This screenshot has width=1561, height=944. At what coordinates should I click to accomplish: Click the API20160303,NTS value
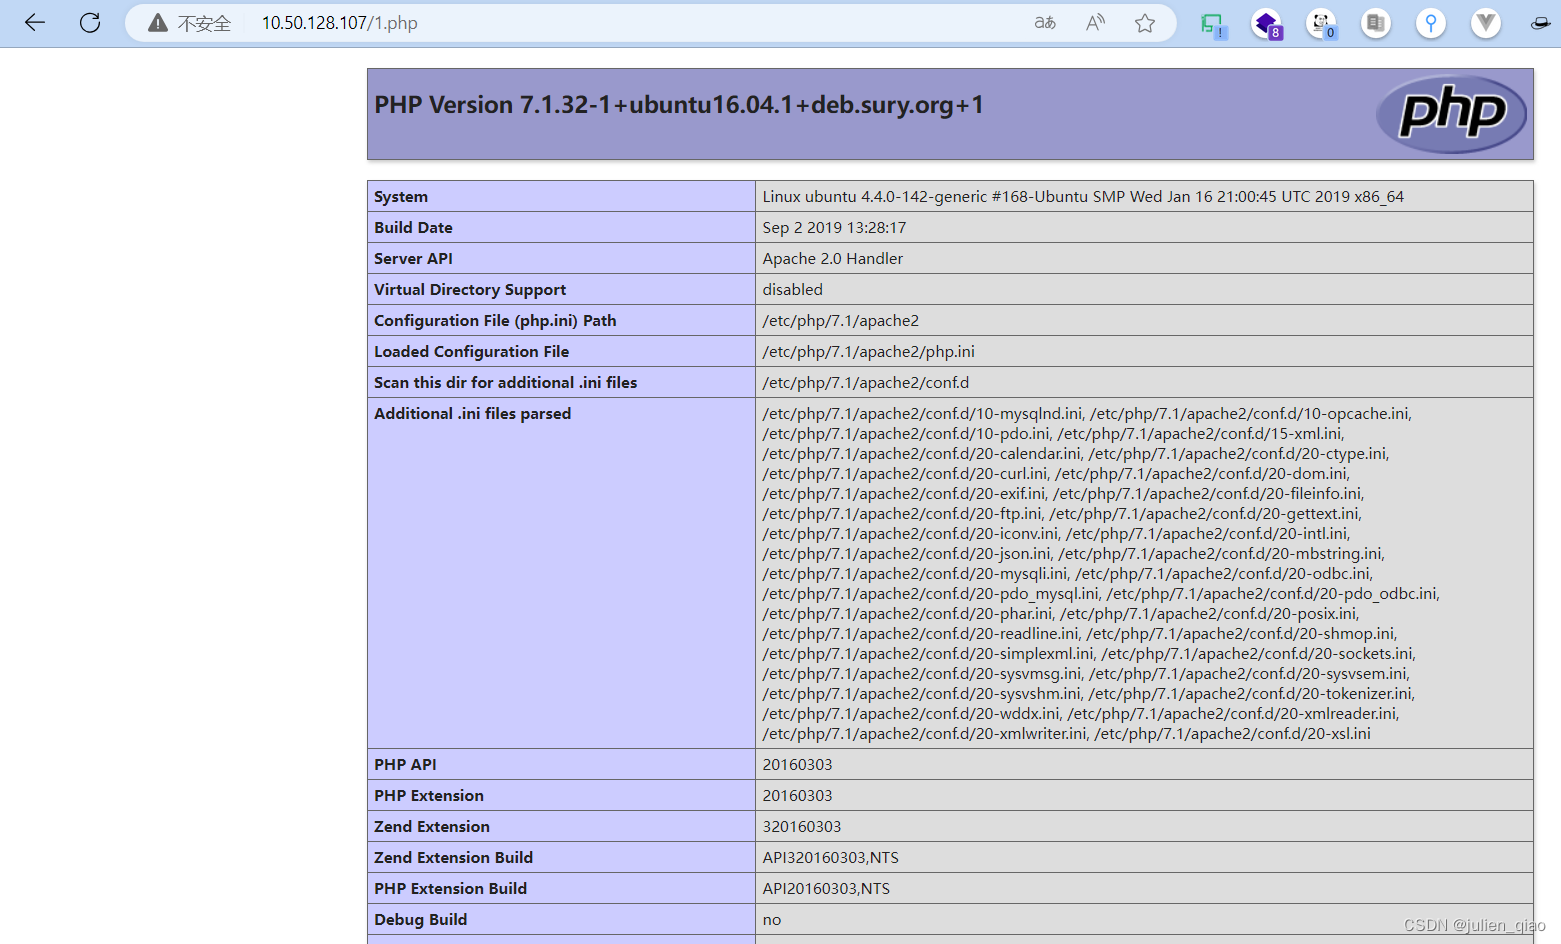point(826,889)
